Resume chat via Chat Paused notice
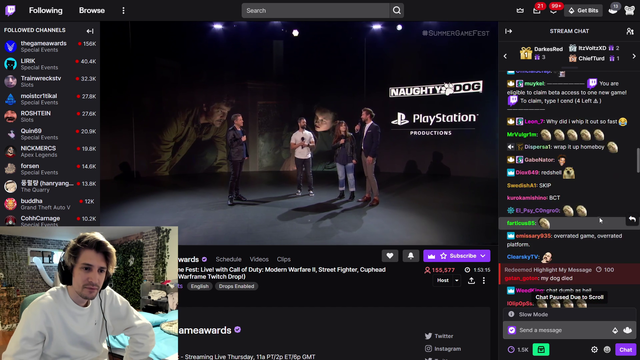 pos(569,297)
